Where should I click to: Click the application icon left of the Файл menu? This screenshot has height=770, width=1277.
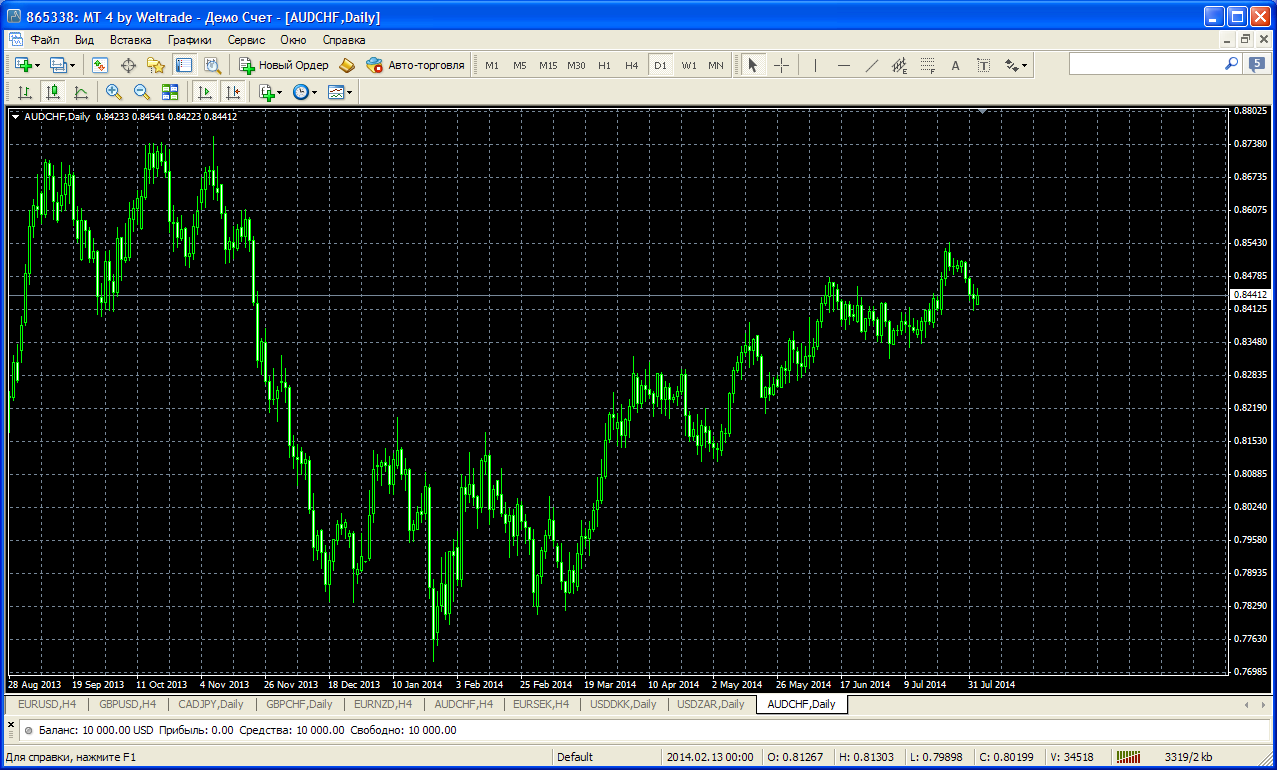click(16, 40)
